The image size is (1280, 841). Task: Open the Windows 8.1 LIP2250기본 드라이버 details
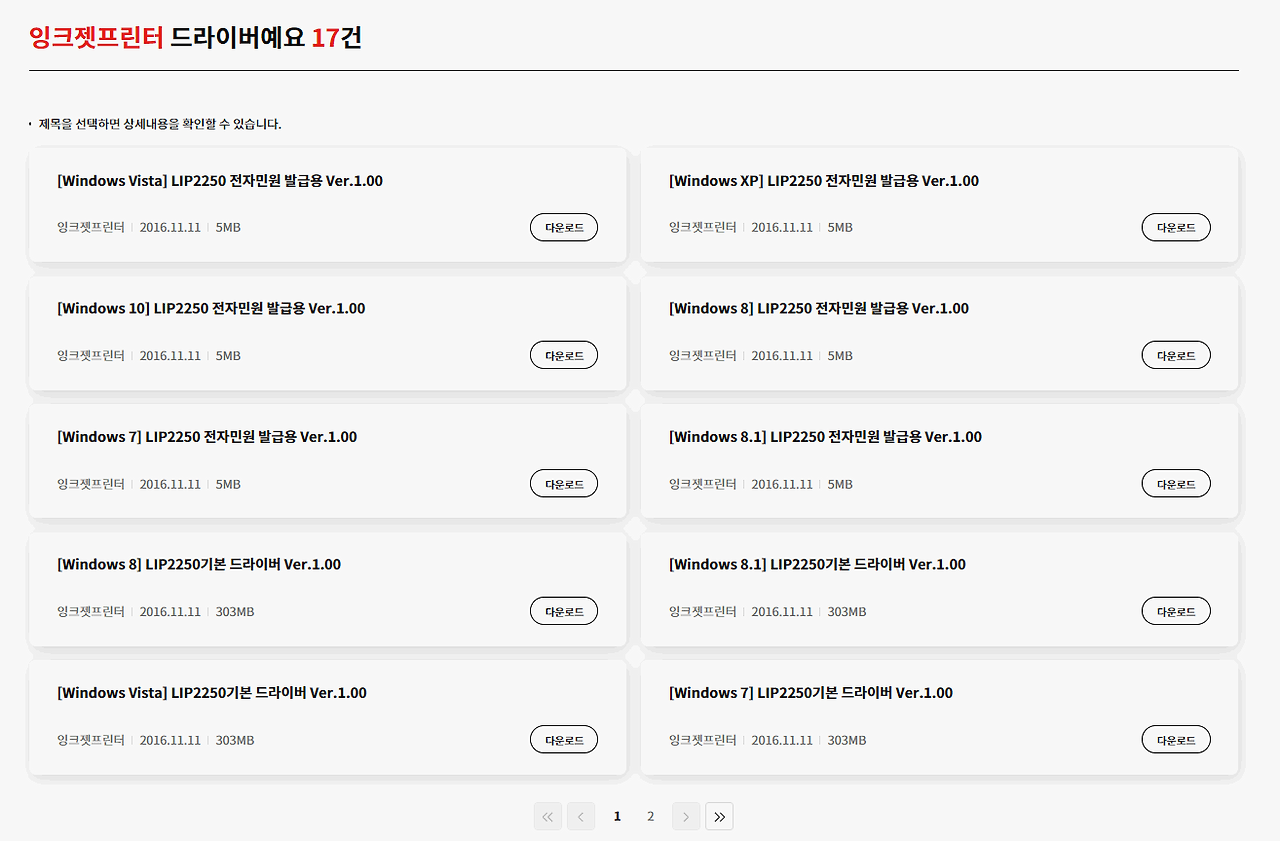point(817,564)
